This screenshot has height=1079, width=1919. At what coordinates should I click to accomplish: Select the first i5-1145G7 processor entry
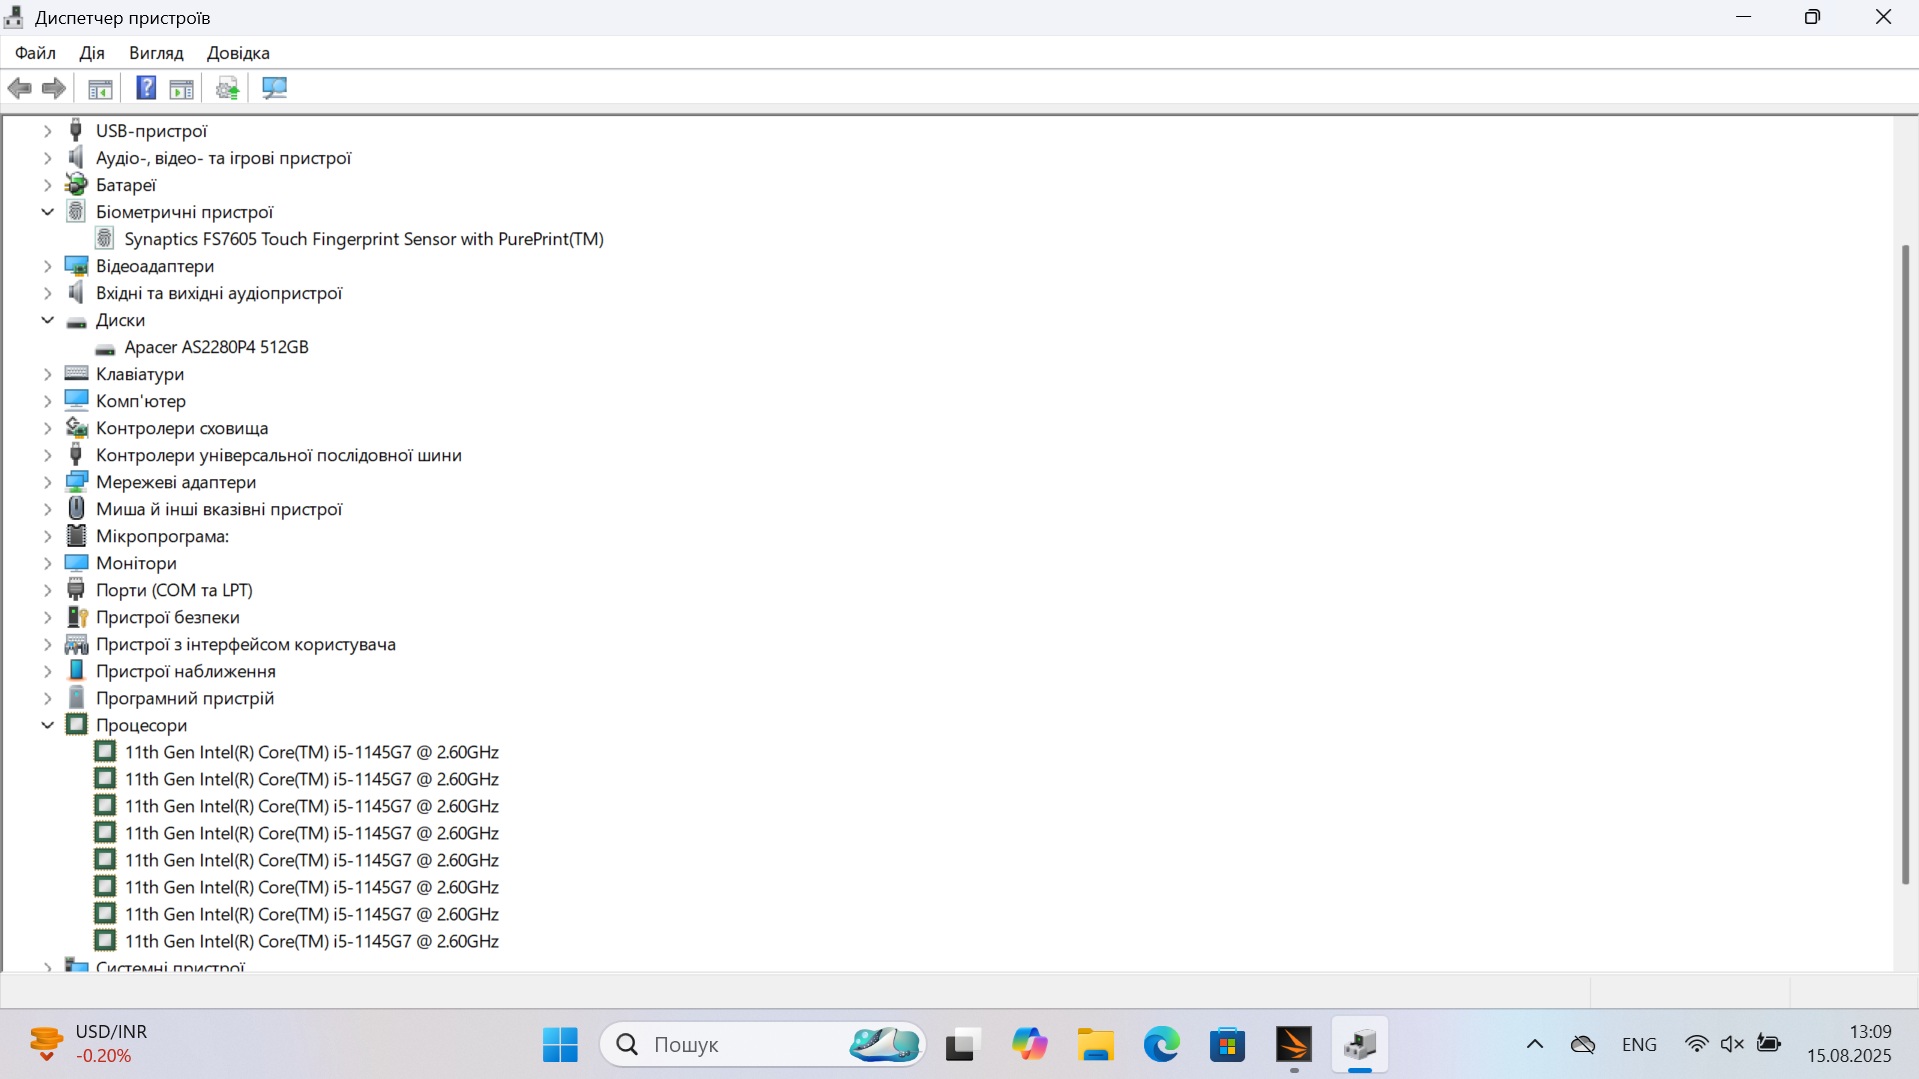[x=311, y=751]
